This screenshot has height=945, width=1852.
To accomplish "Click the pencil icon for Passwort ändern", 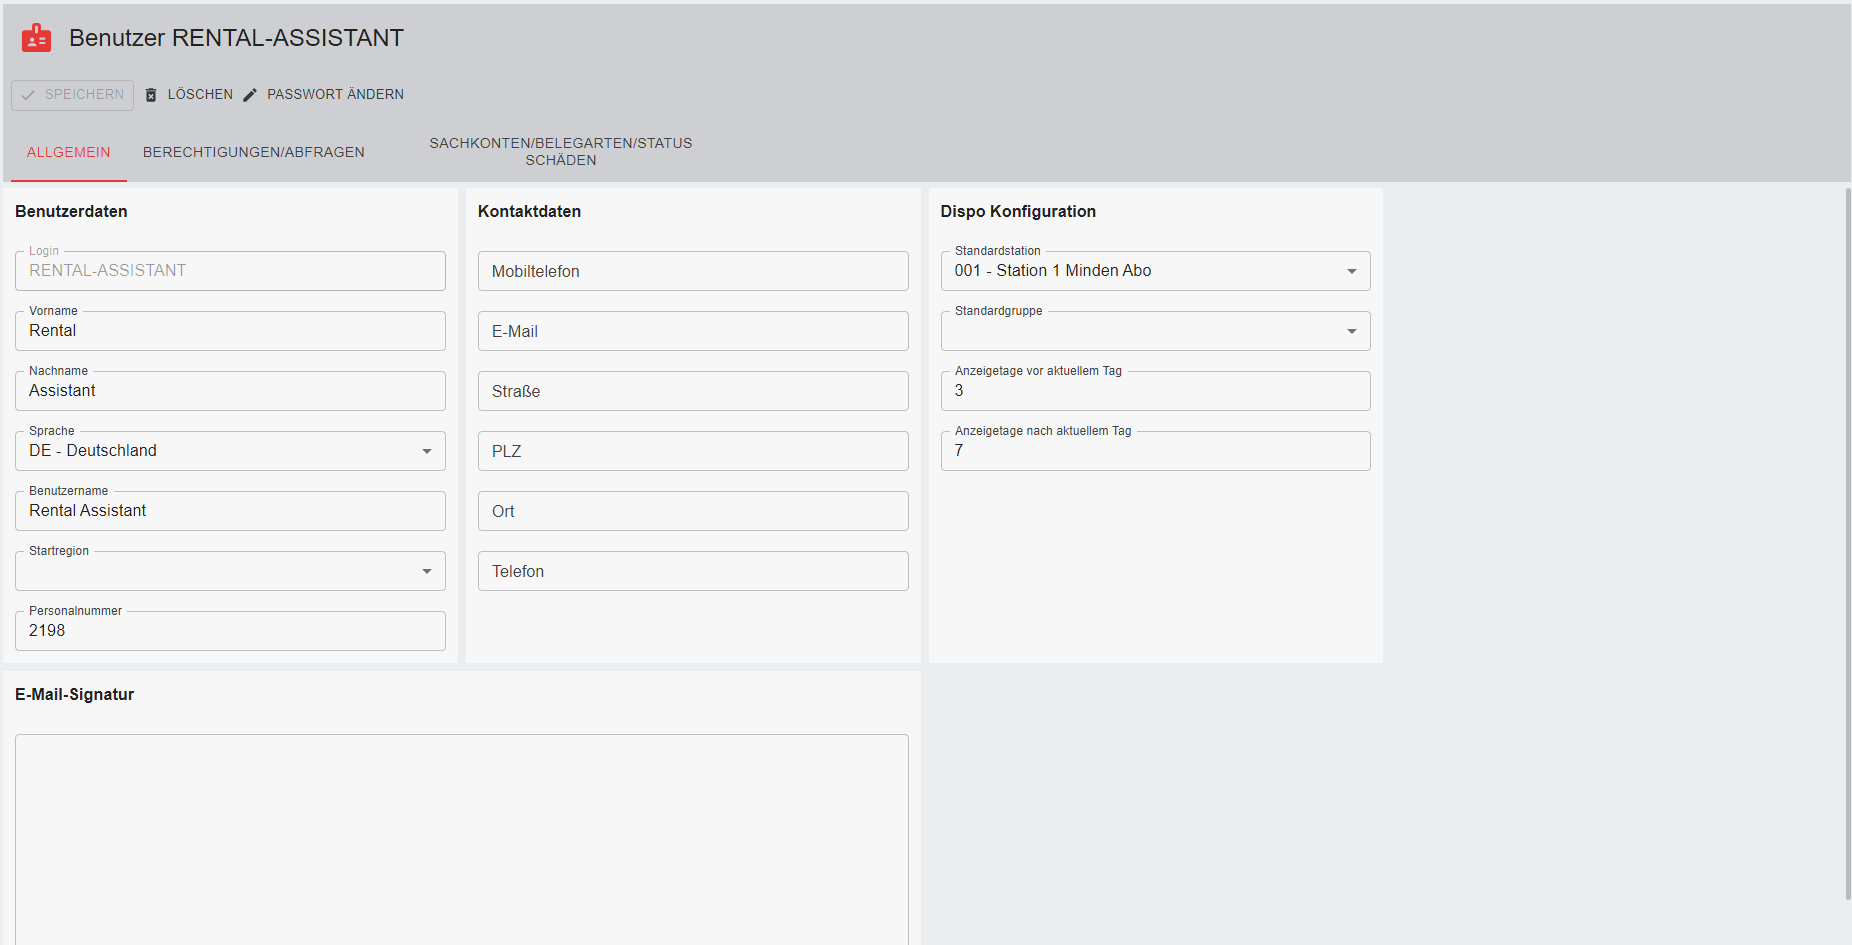I will click(250, 95).
